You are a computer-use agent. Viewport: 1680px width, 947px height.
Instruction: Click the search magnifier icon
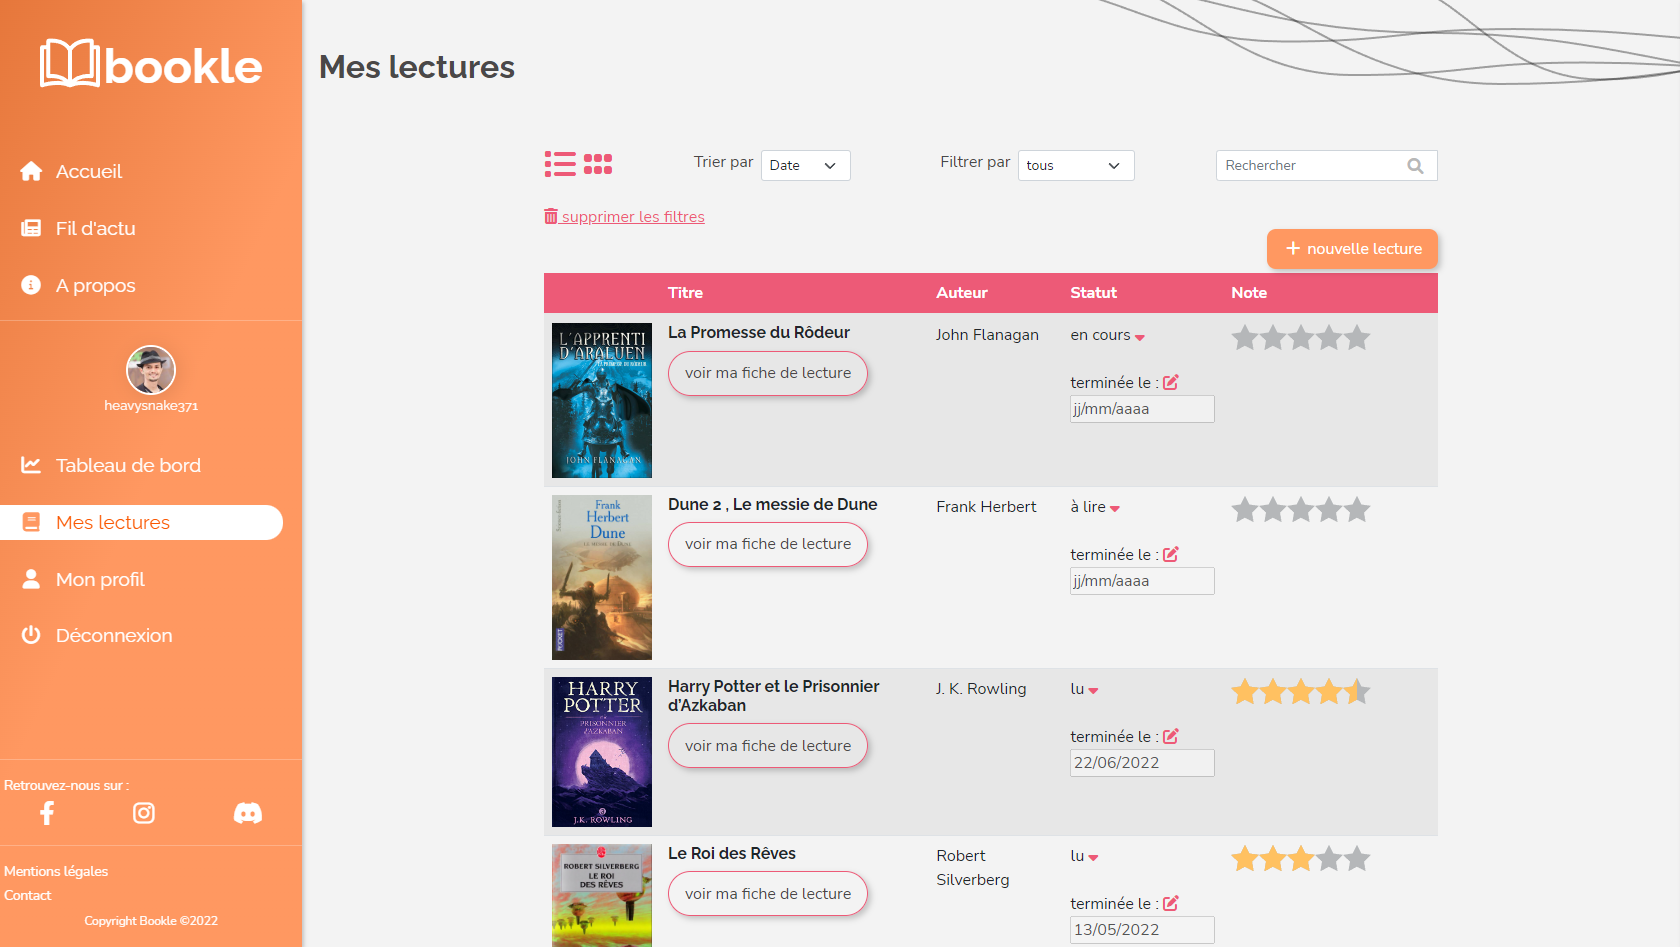(1415, 166)
